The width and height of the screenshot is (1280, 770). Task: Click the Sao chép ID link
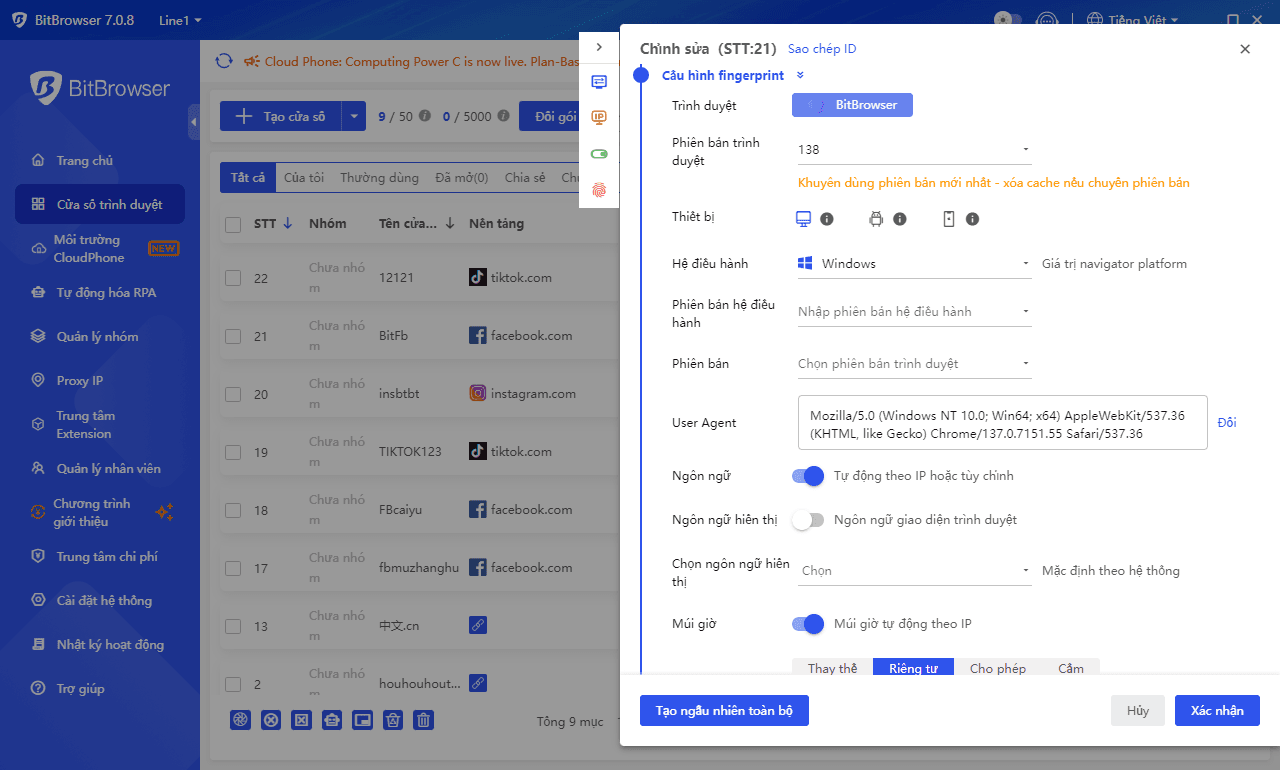click(822, 48)
